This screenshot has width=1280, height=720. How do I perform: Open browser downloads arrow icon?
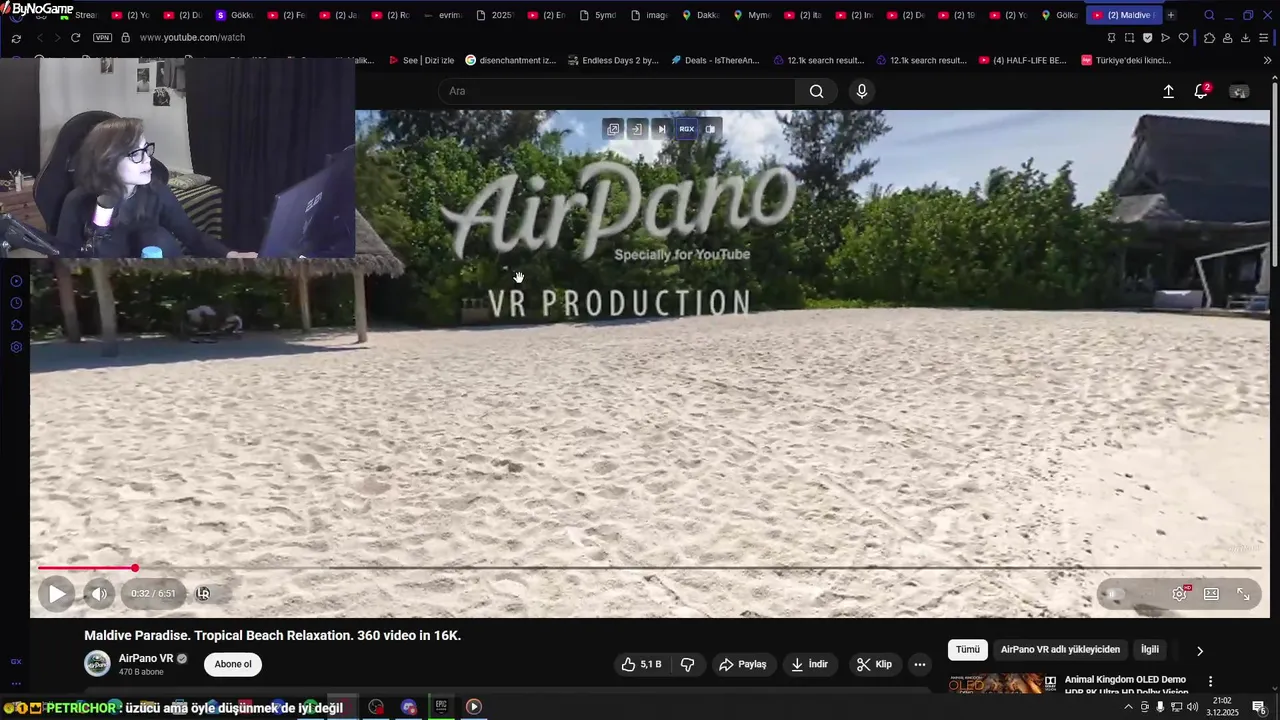coord(1245,37)
